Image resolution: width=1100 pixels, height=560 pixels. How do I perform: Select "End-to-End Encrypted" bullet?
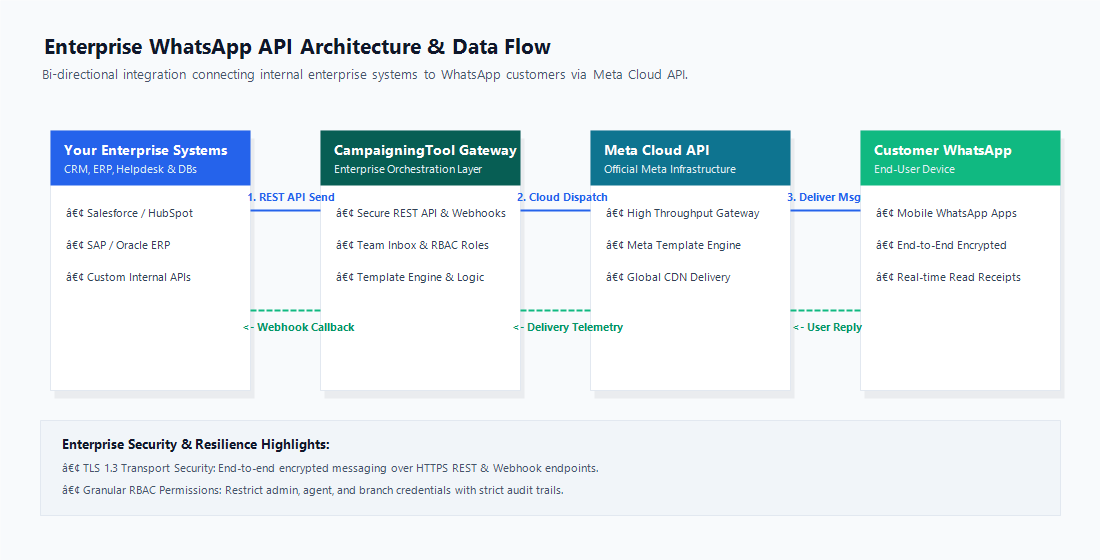(941, 245)
